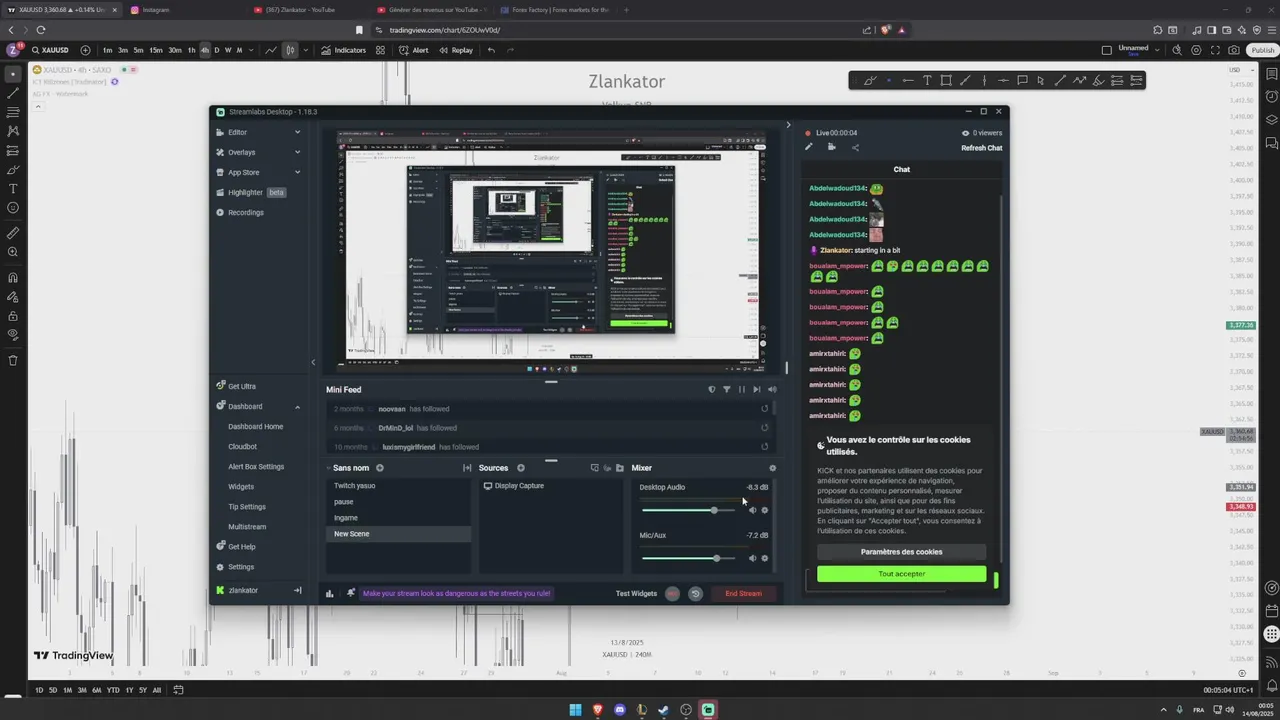
Task: Select brush tool in floating drawing toolbar
Action: click(870, 81)
